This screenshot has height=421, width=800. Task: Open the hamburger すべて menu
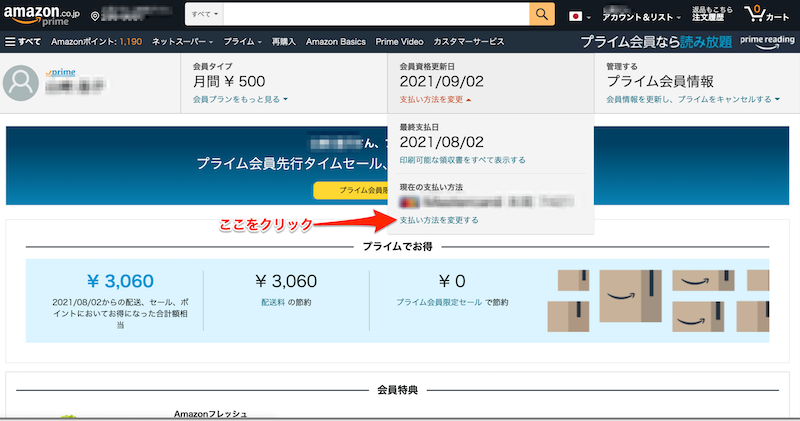pos(22,42)
